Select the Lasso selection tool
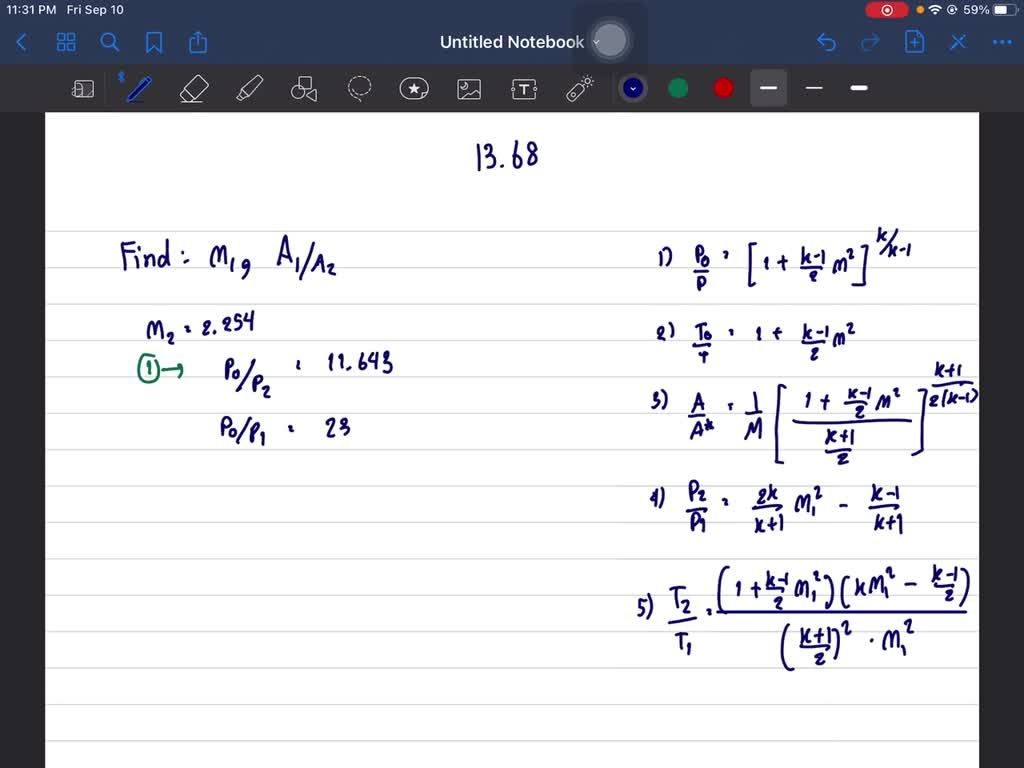 [x=359, y=88]
